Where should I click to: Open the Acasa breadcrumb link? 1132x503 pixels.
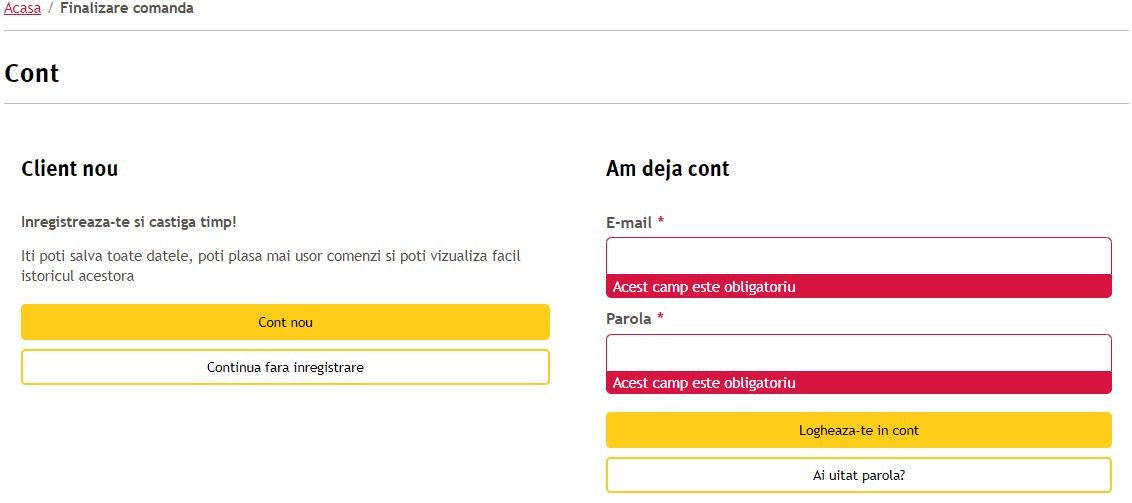22,9
